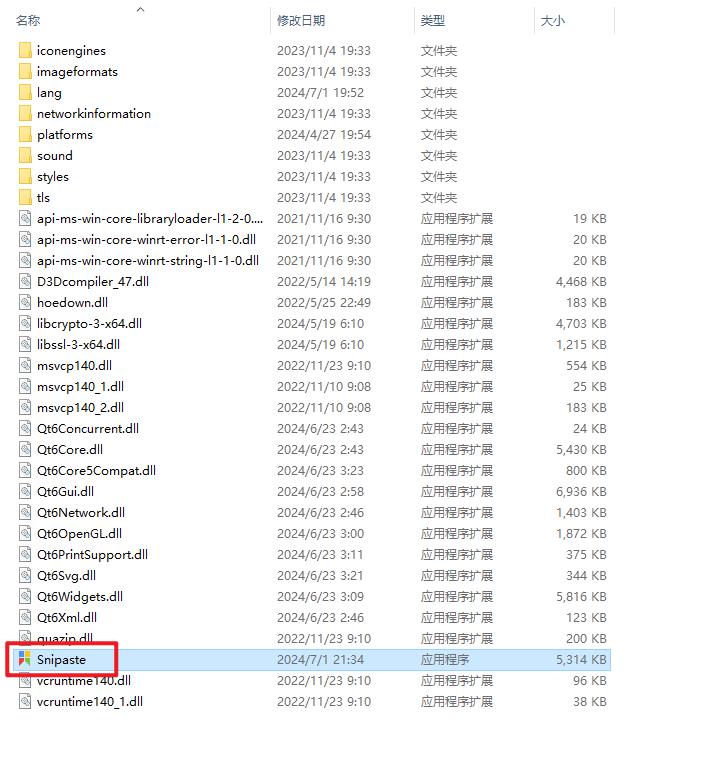Click the msvcp140.dll file icon

(25, 365)
